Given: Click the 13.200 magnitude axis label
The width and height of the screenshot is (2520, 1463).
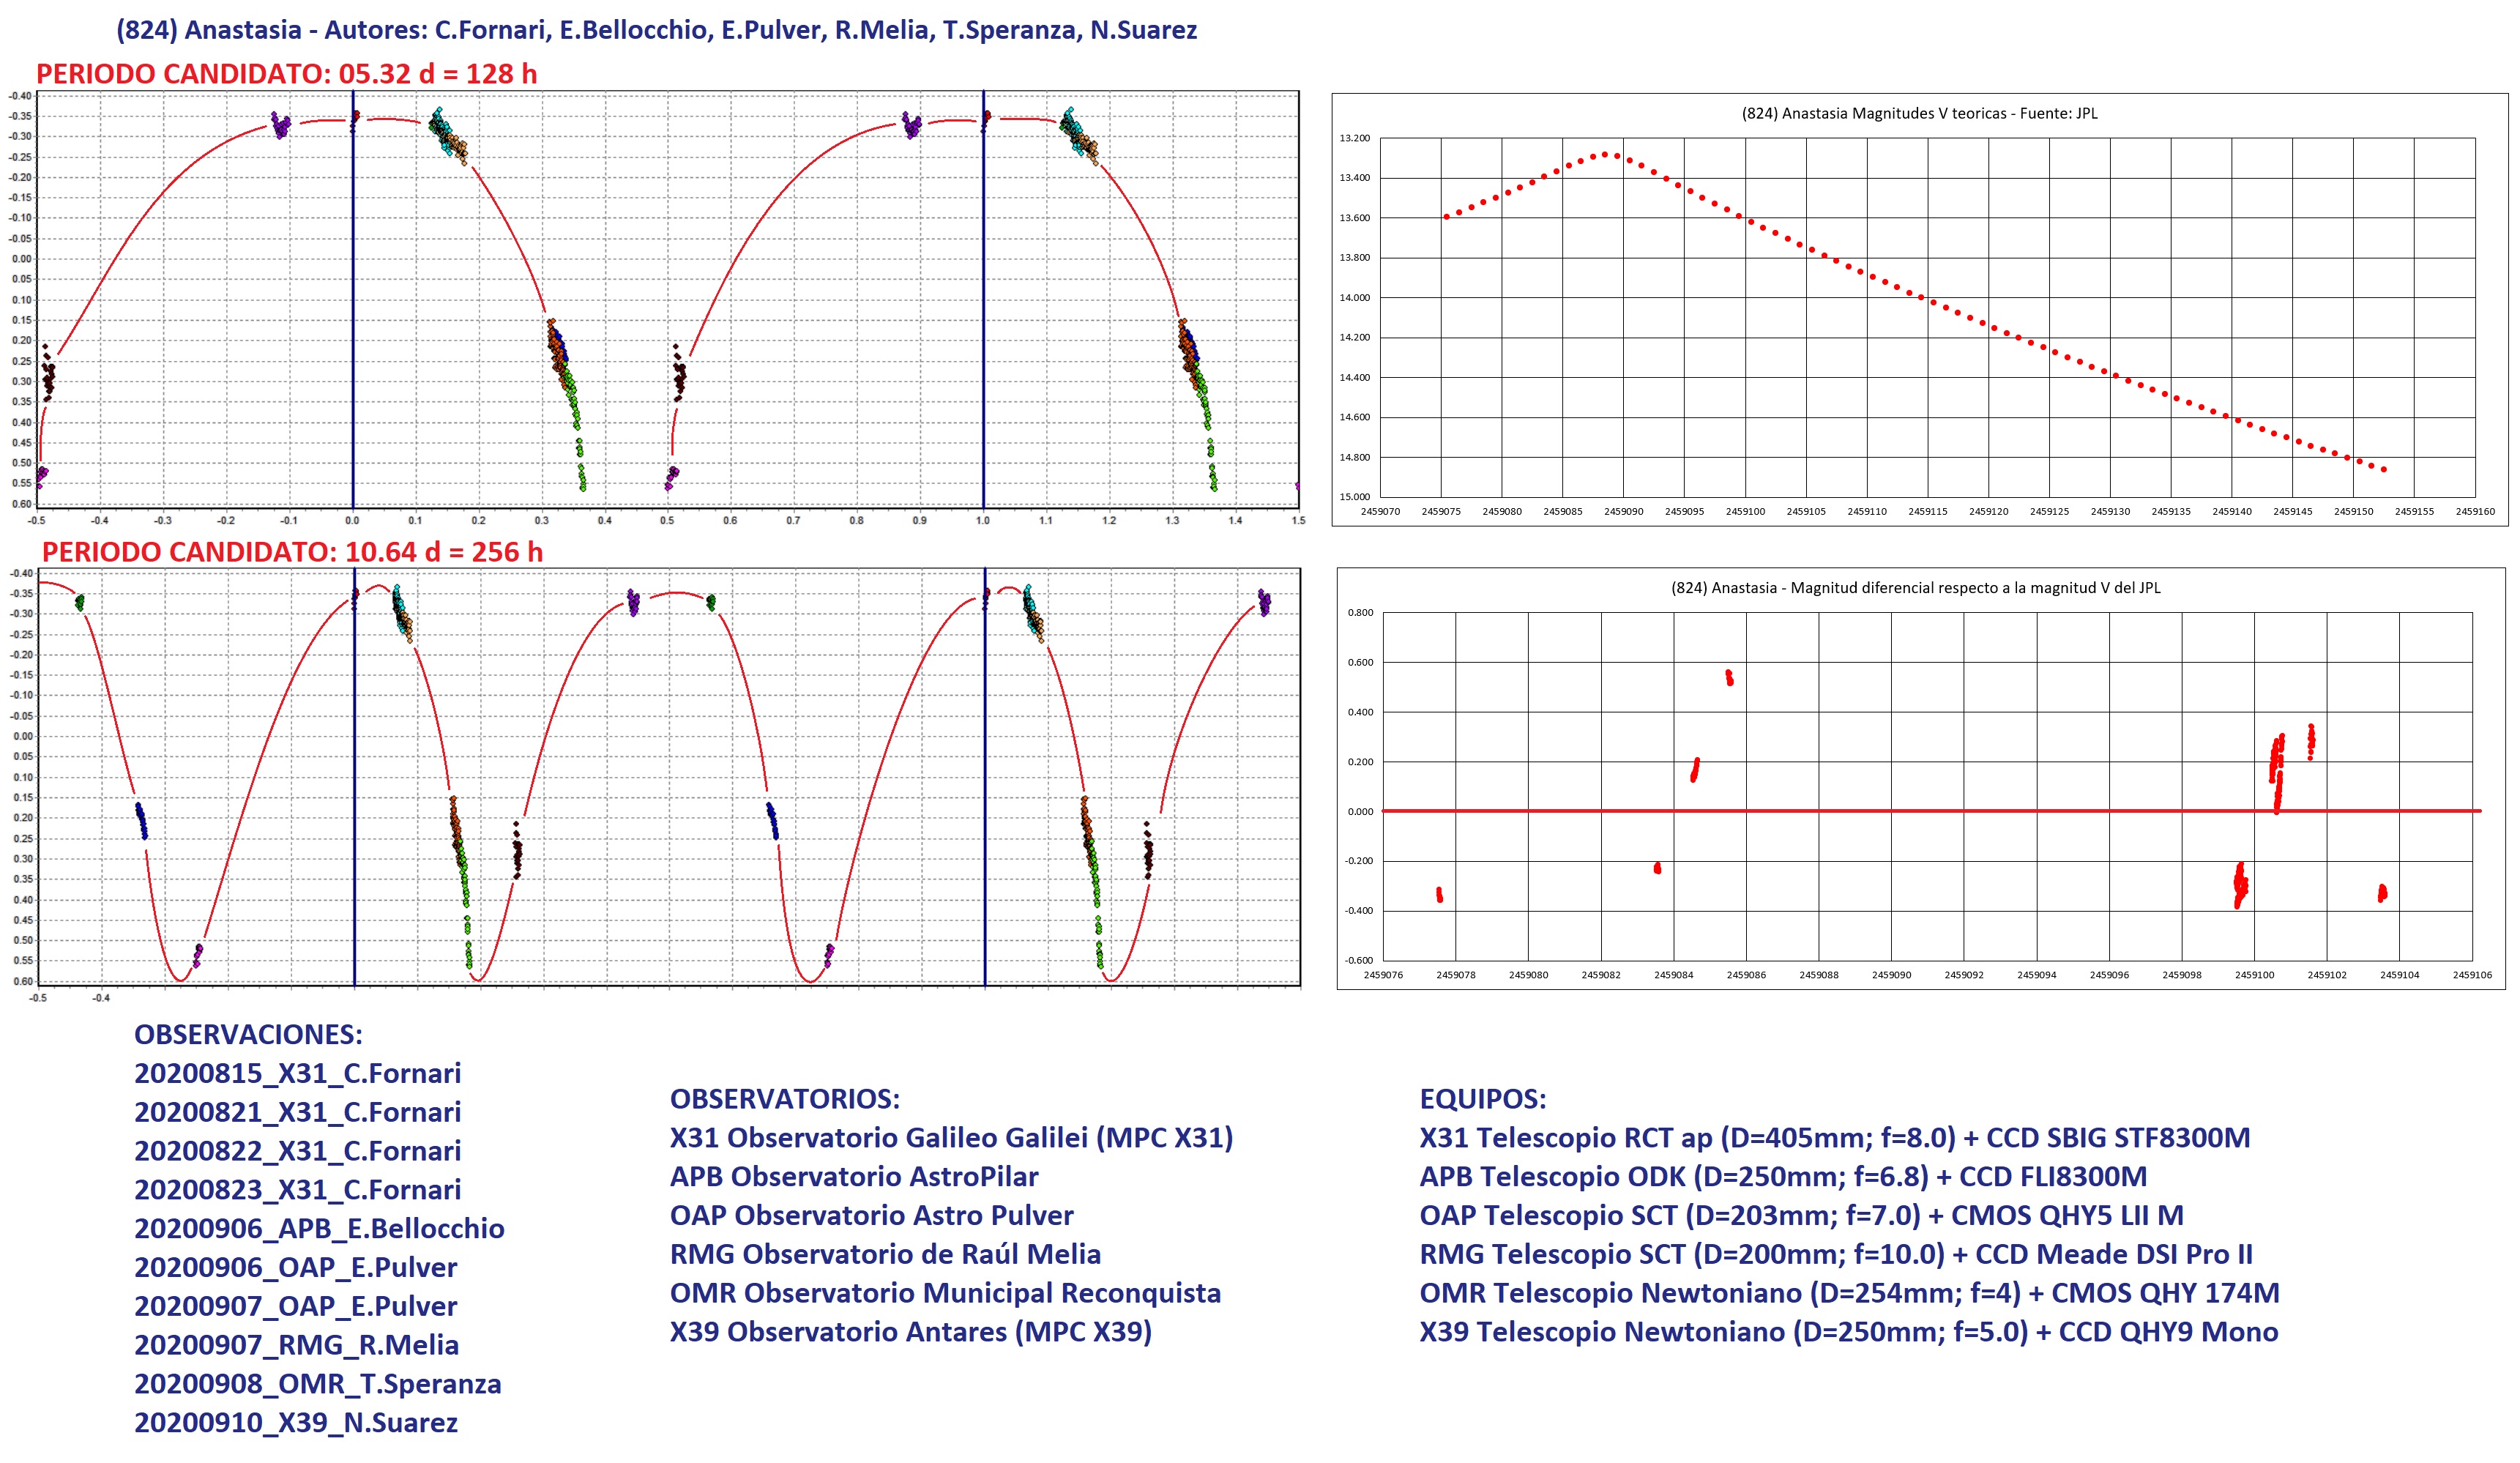Looking at the screenshot, I should point(1354,139).
